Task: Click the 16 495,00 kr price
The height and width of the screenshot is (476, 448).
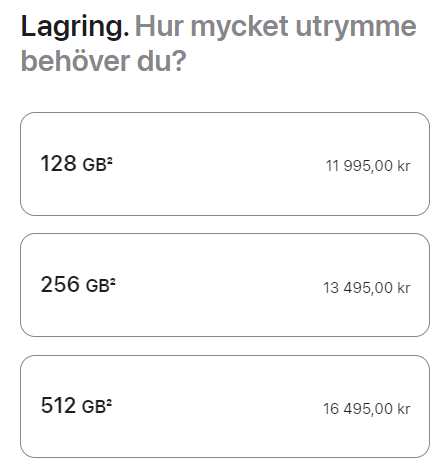Action: 367,408
